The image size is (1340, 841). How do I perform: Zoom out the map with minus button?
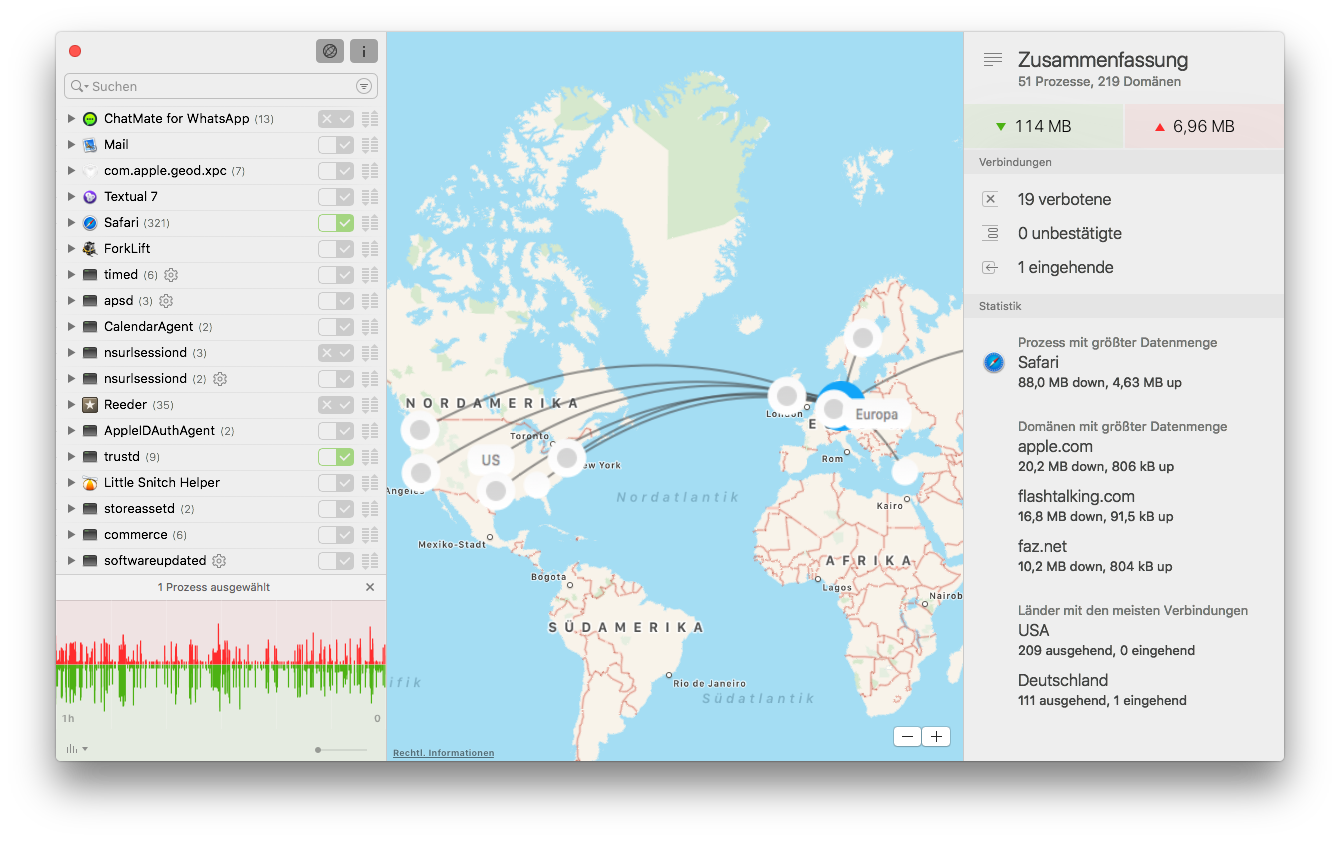908,737
